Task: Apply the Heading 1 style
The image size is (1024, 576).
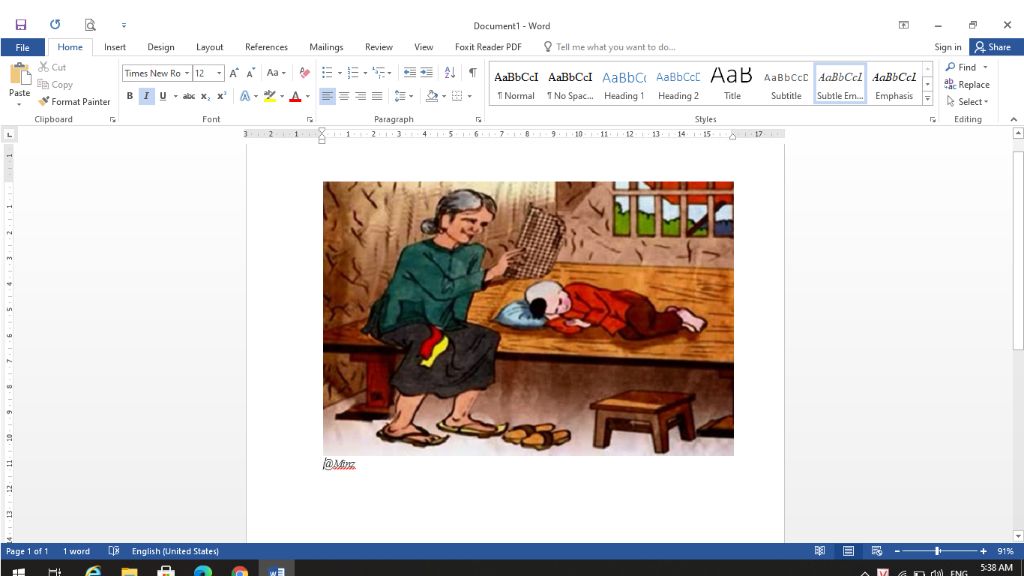Action: click(624, 84)
